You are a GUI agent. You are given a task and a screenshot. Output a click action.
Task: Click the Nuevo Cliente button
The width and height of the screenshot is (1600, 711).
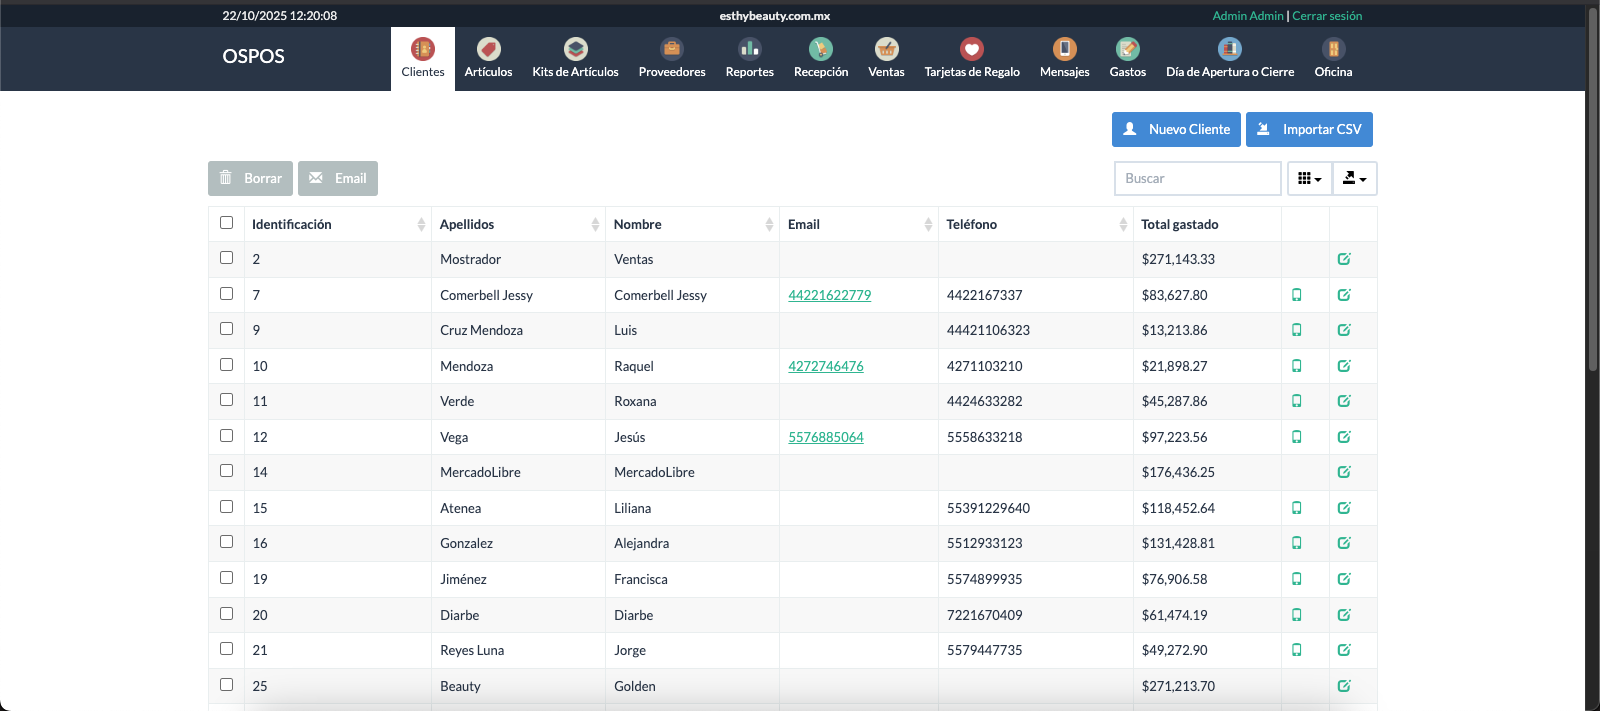1176,129
